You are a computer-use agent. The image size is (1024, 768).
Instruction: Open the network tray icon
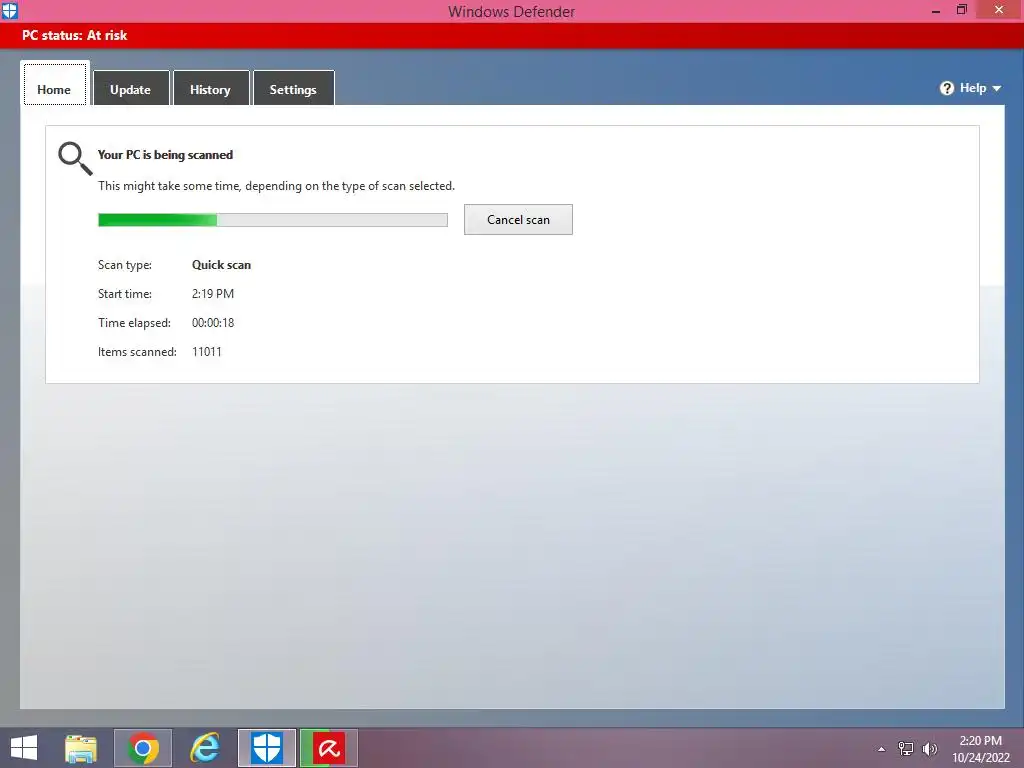pyautogui.click(x=906, y=749)
